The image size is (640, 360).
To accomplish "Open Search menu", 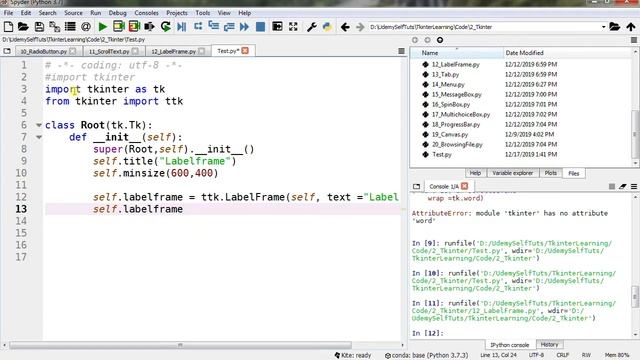I will [47, 13].
